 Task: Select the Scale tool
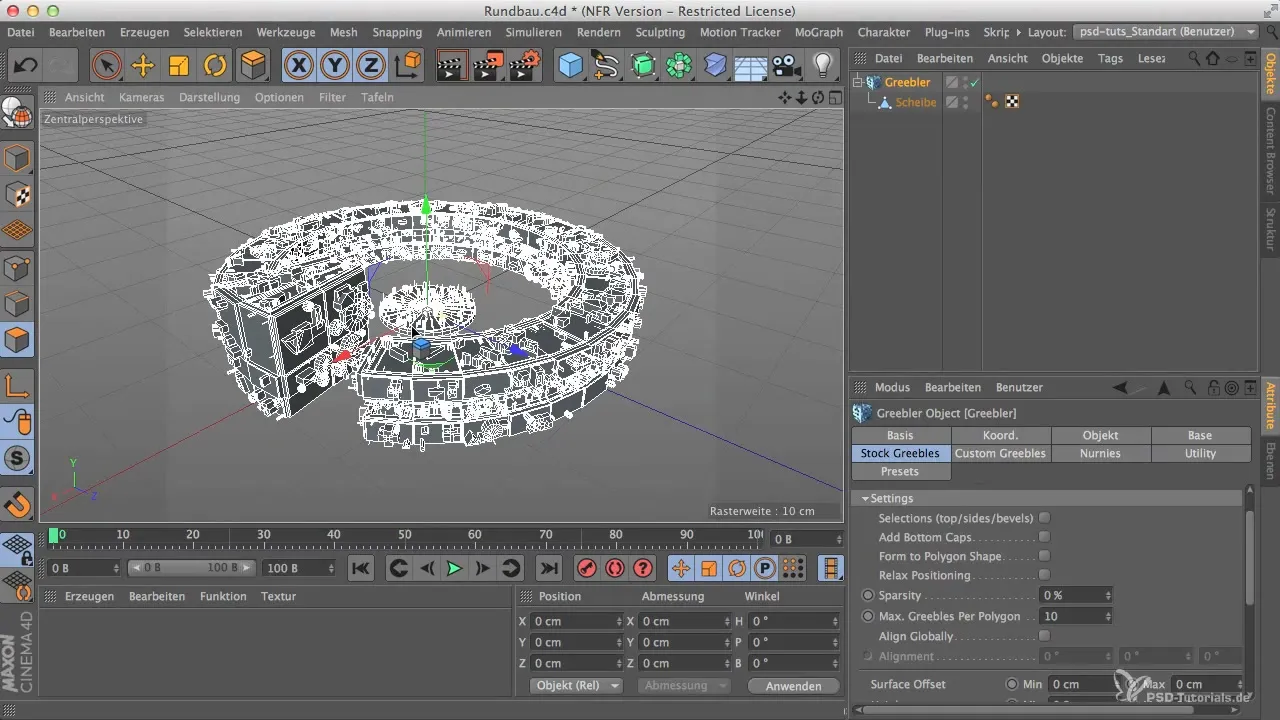pyautogui.click(x=179, y=66)
